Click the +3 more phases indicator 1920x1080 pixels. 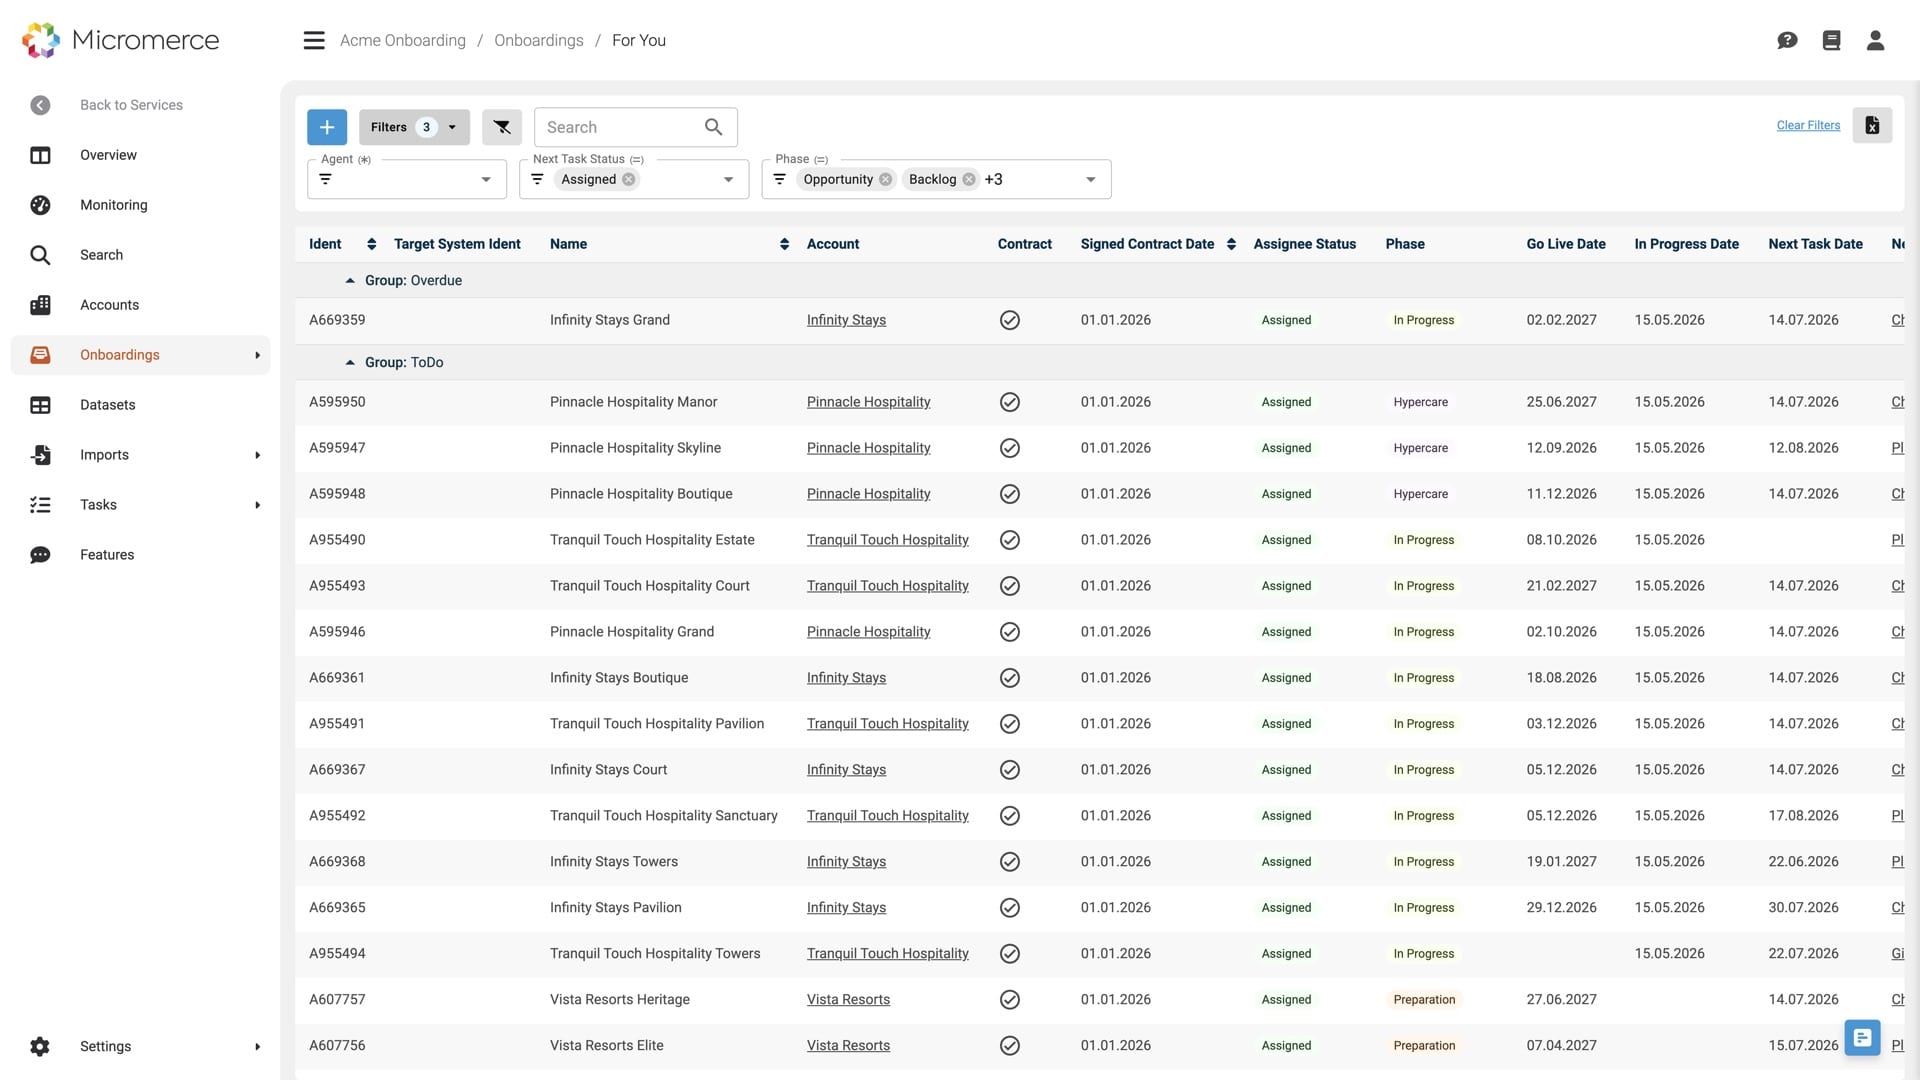pyautogui.click(x=993, y=180)
